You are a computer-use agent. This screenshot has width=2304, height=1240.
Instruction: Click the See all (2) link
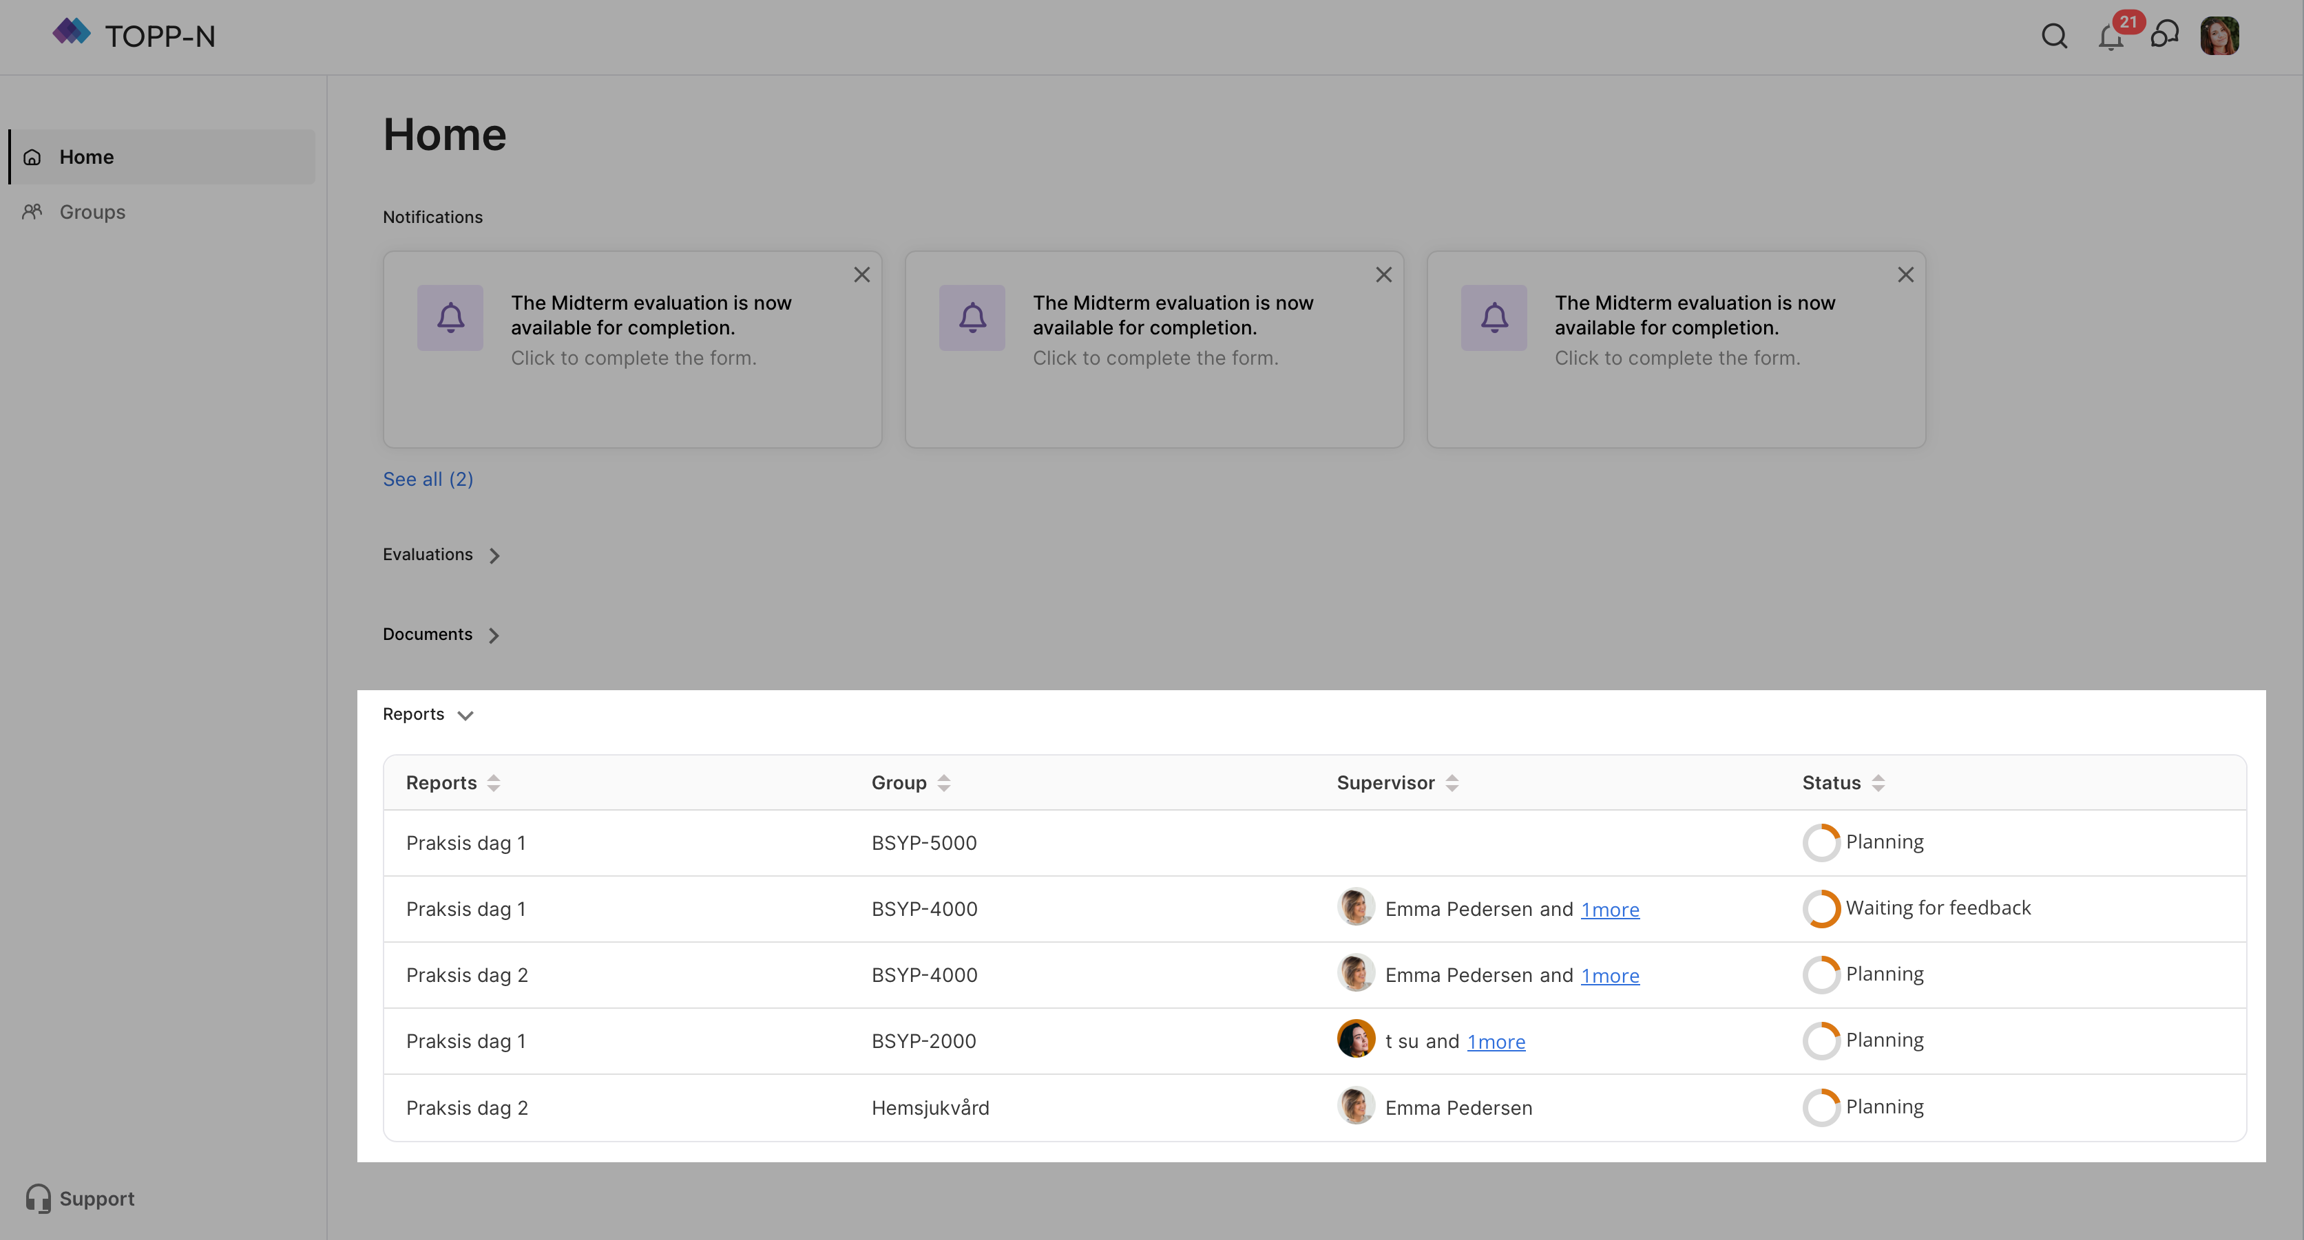428,479
